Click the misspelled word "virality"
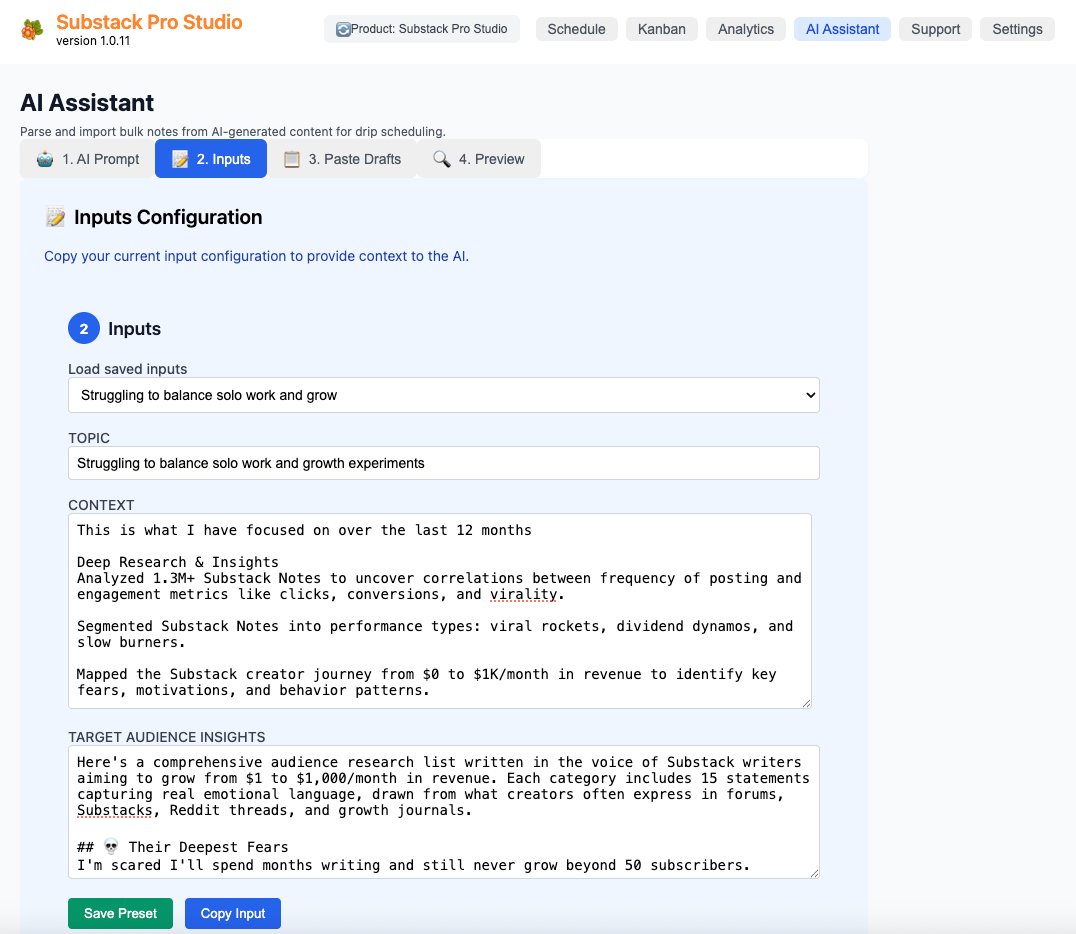Image resolution: width=1076 pixels, height=934 pixels. (x=523, y=594)
